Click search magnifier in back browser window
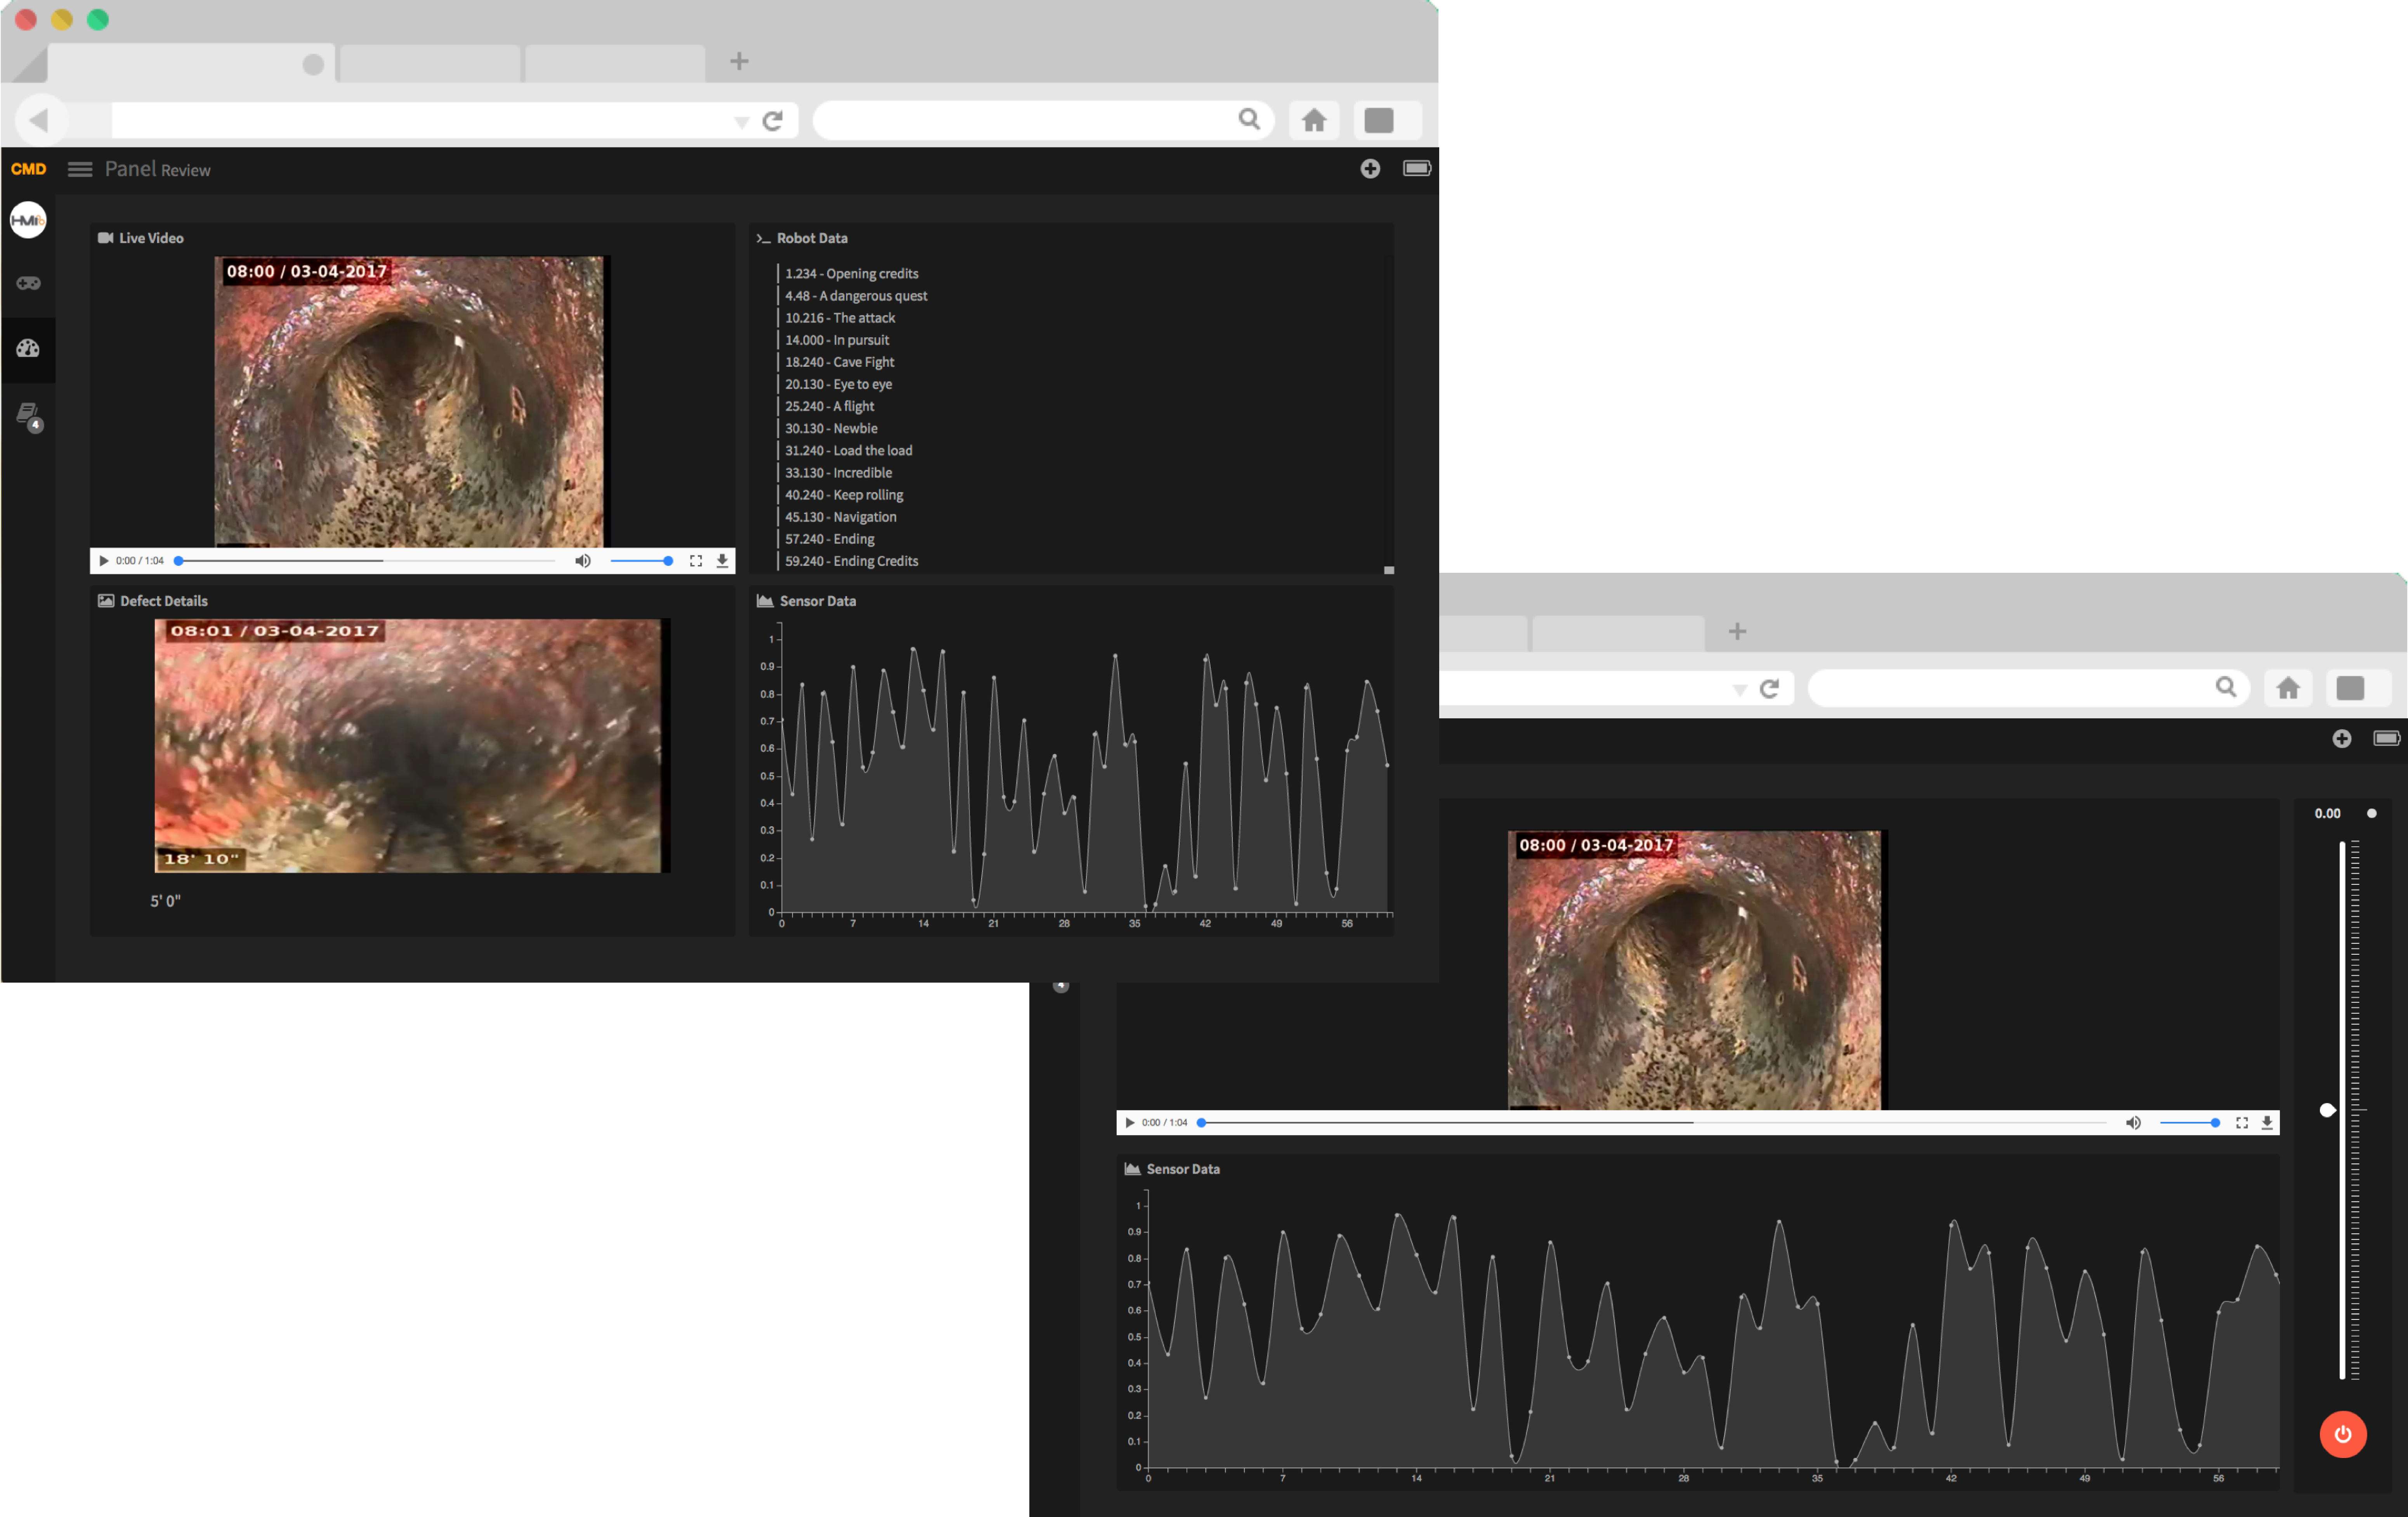The width and height of the screenshot is (2408, 1517). [x=2226, y=686]
